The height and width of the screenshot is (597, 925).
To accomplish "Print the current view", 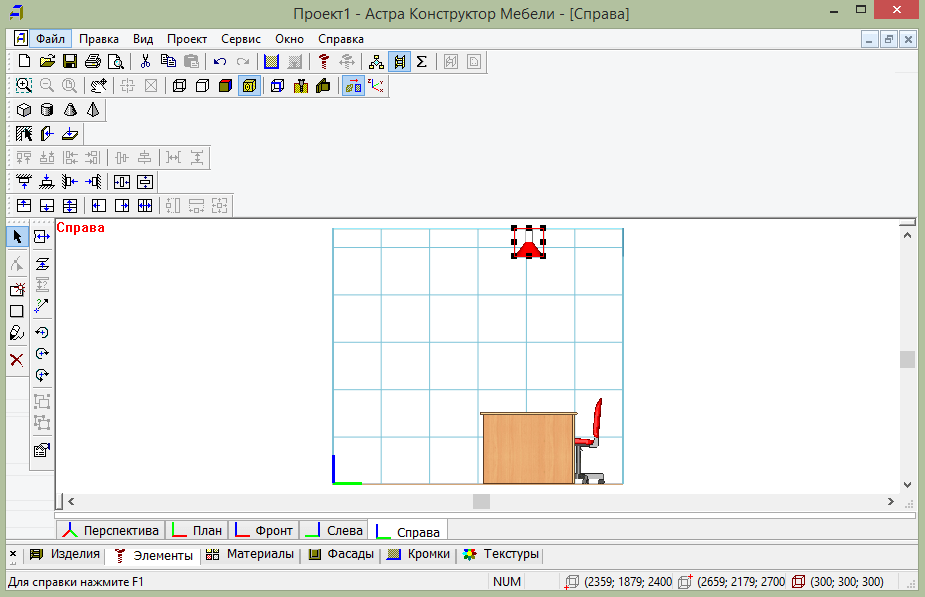I will (x=93, y=61).
